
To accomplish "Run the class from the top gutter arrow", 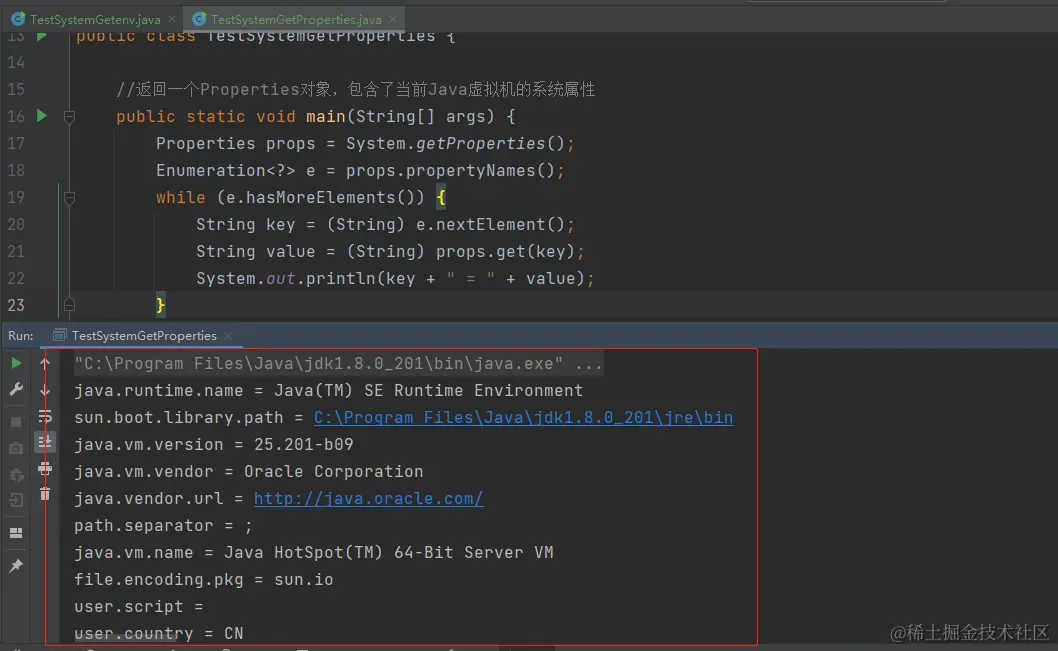I will click(x=42, y=36).
